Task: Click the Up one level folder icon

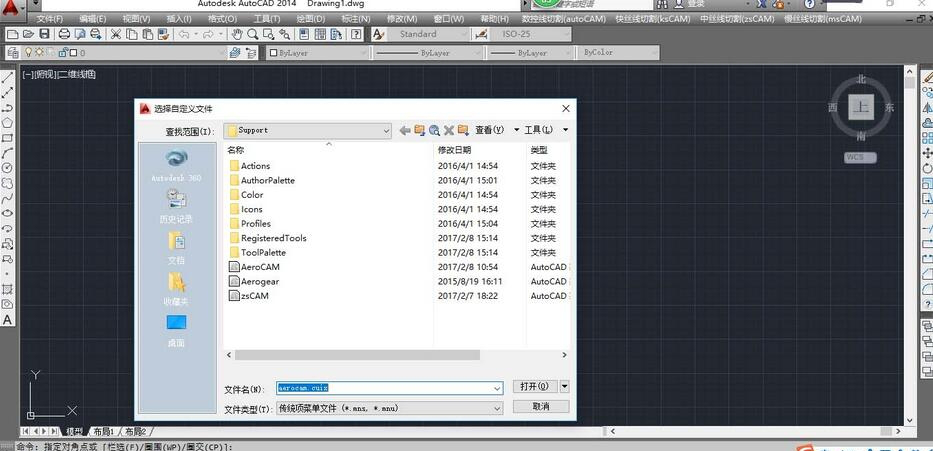Action: 419,130
